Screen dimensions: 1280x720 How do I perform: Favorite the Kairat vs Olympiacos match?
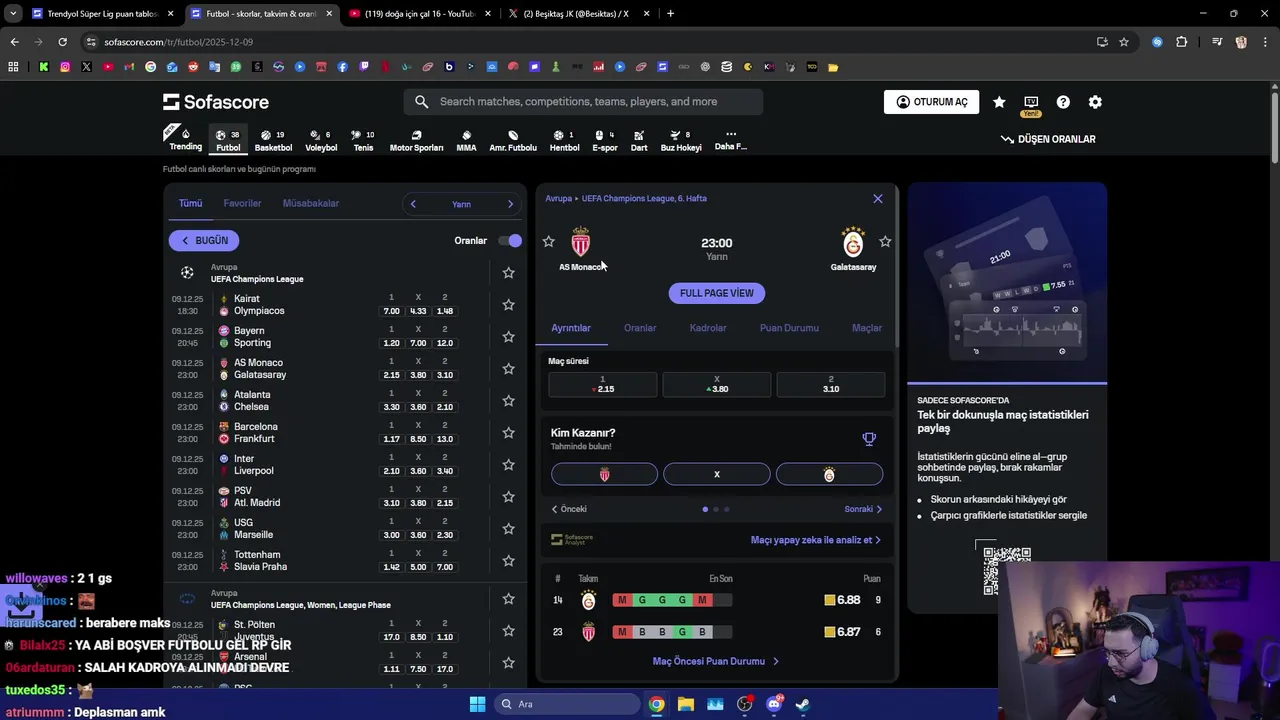tap(508, 304)
